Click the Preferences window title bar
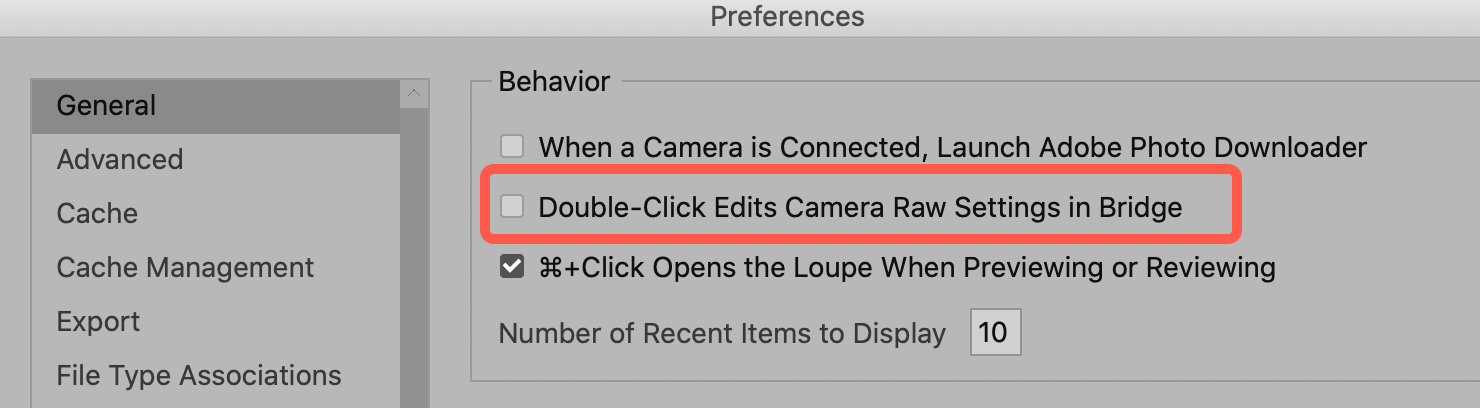Screen dimensions: 1480x408 [787, 17]
